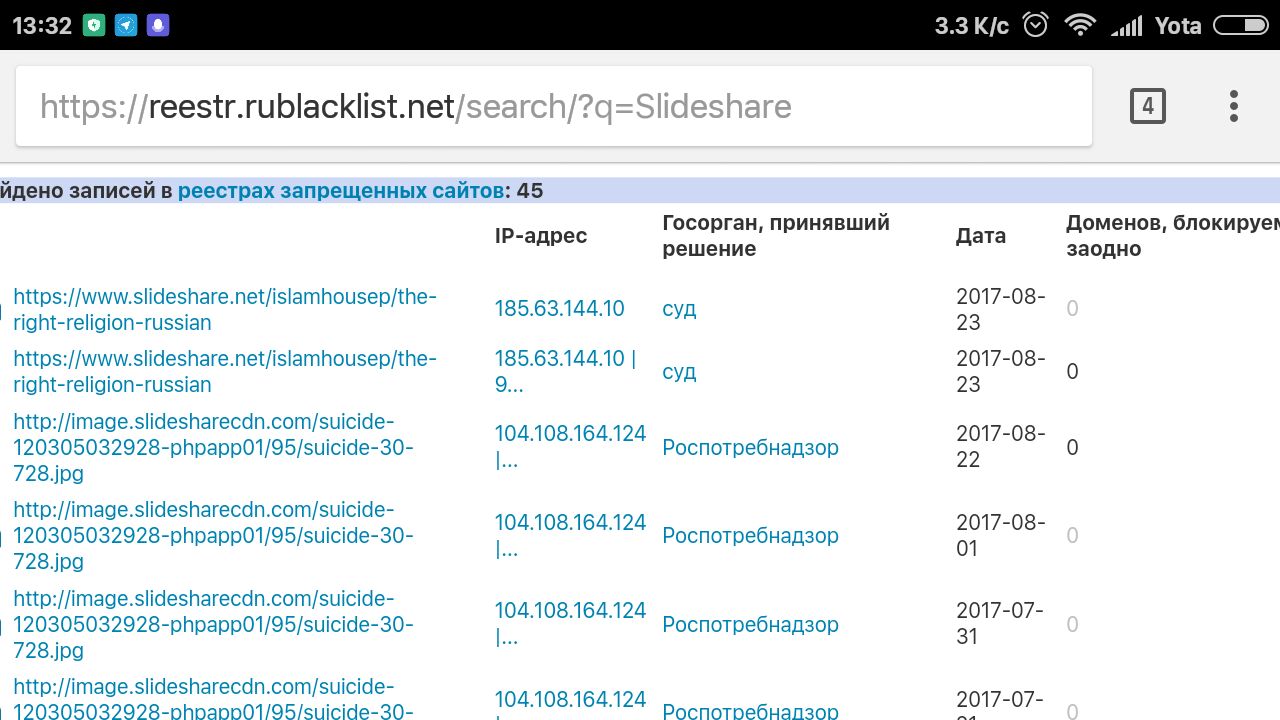Click date 2017-08-22 cell
1280x720 pixels.
1001,447
